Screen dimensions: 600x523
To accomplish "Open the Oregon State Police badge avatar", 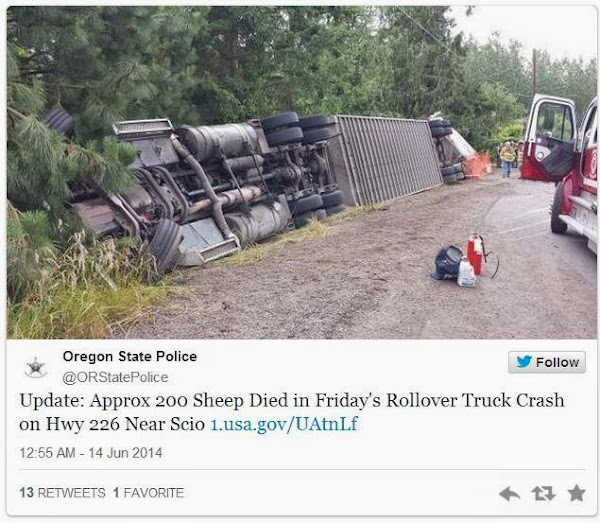I will point(35,367).
